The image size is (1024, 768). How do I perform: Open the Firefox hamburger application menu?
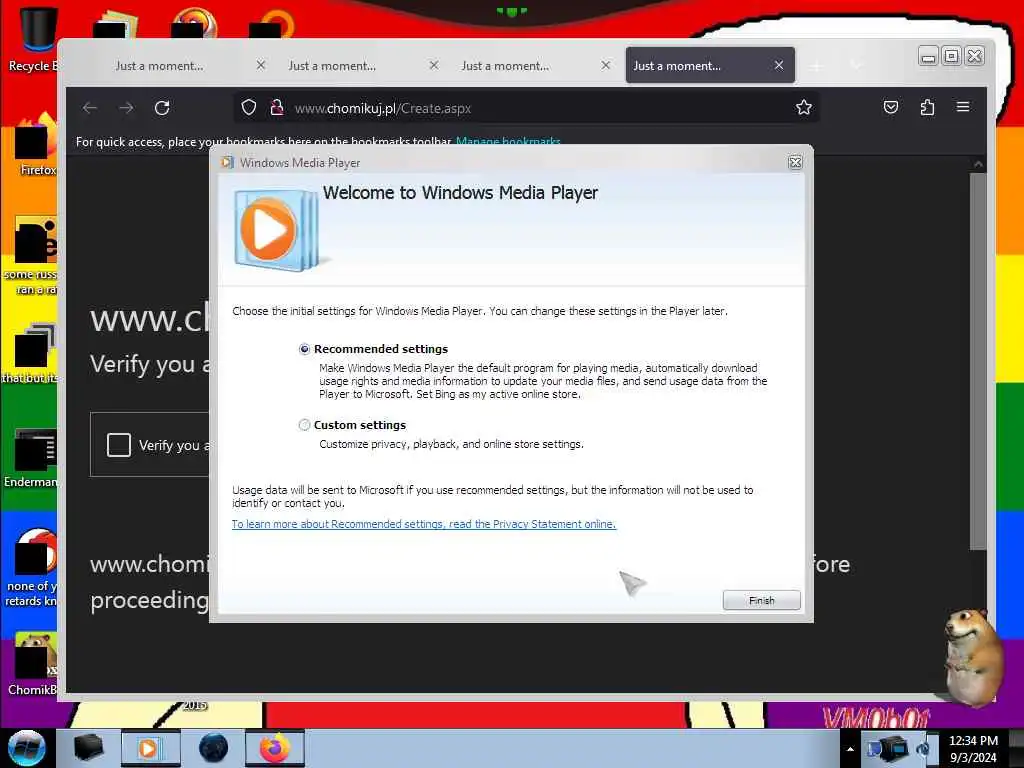pos(963,106)
